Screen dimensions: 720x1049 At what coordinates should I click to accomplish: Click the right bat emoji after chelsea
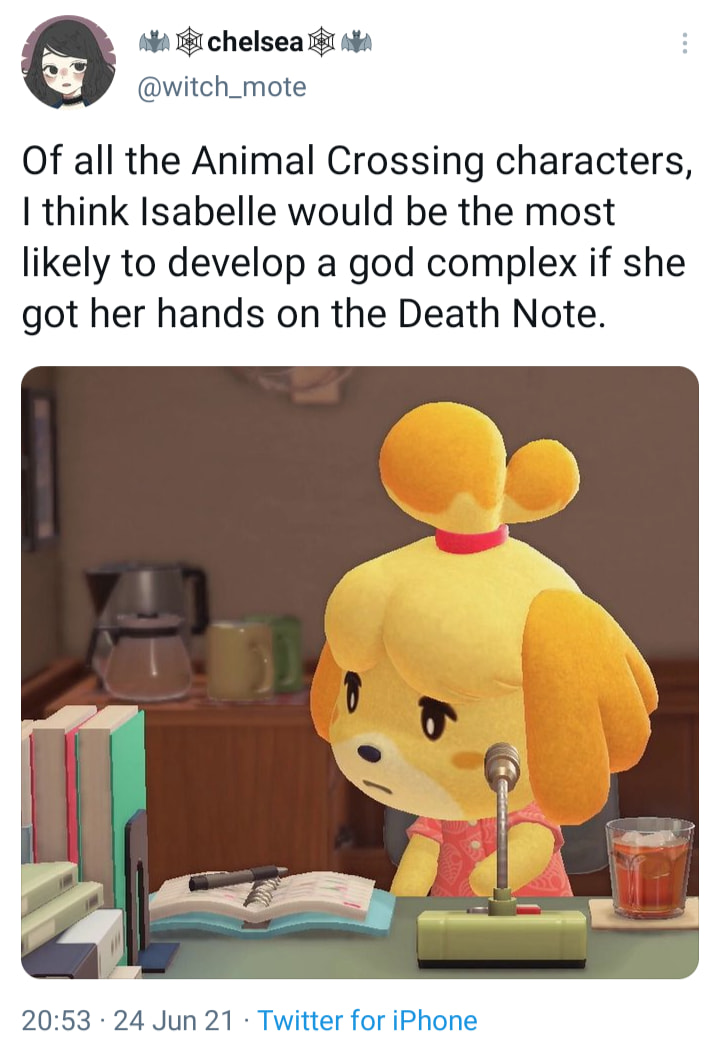[x=357, y=41]
